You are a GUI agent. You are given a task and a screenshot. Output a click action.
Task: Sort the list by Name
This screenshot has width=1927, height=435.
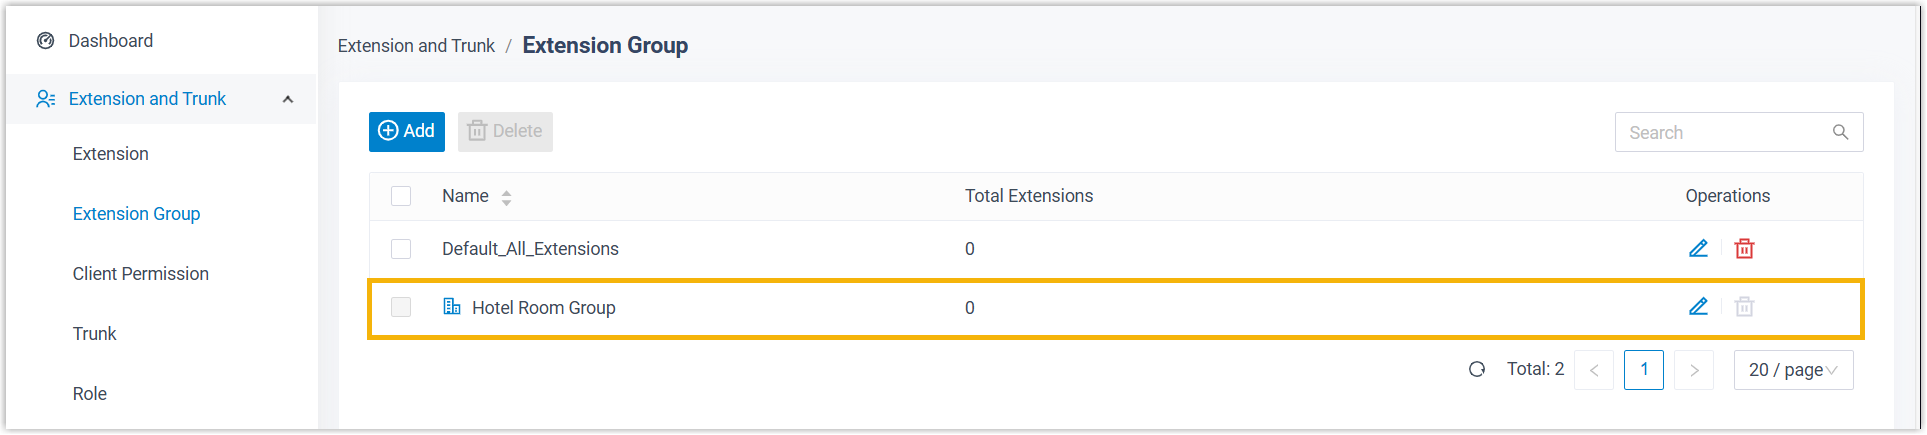507,197
